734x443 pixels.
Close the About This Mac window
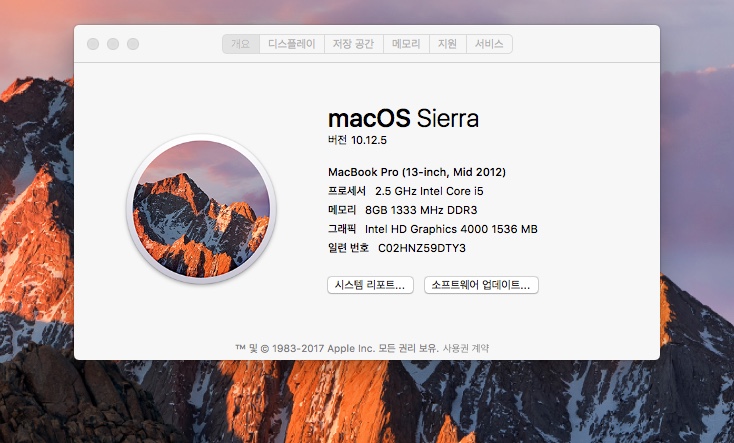93,44
